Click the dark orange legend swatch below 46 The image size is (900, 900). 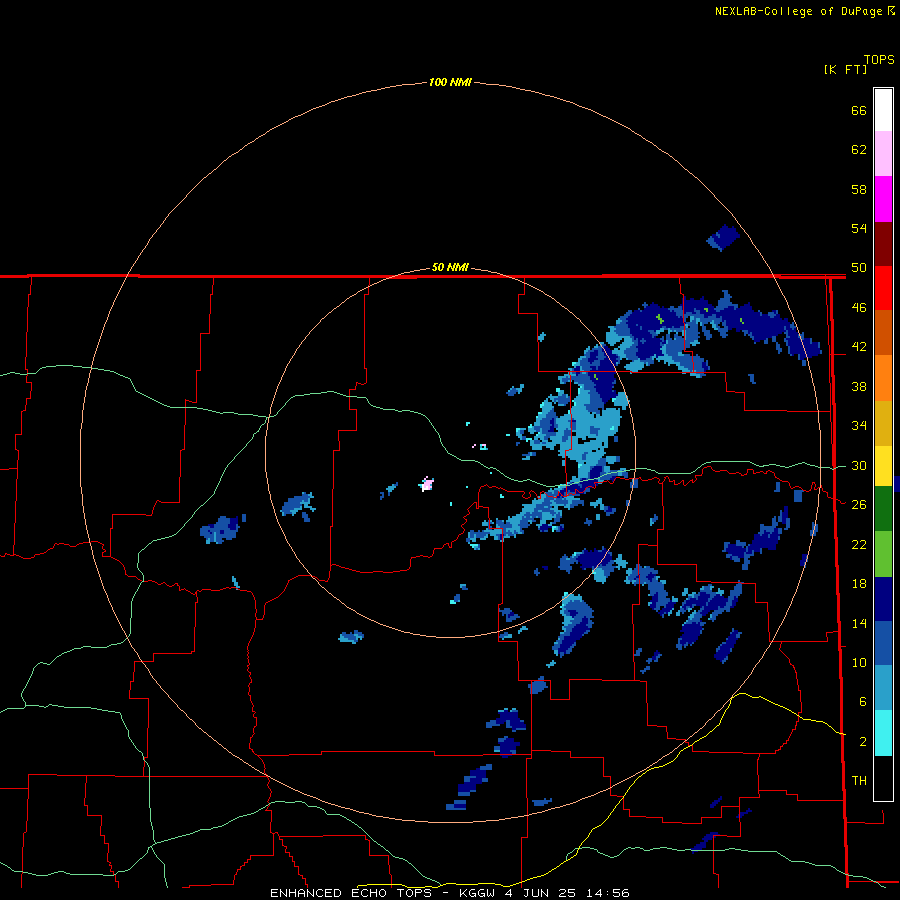pyautogui.click(x=883, y=333)
